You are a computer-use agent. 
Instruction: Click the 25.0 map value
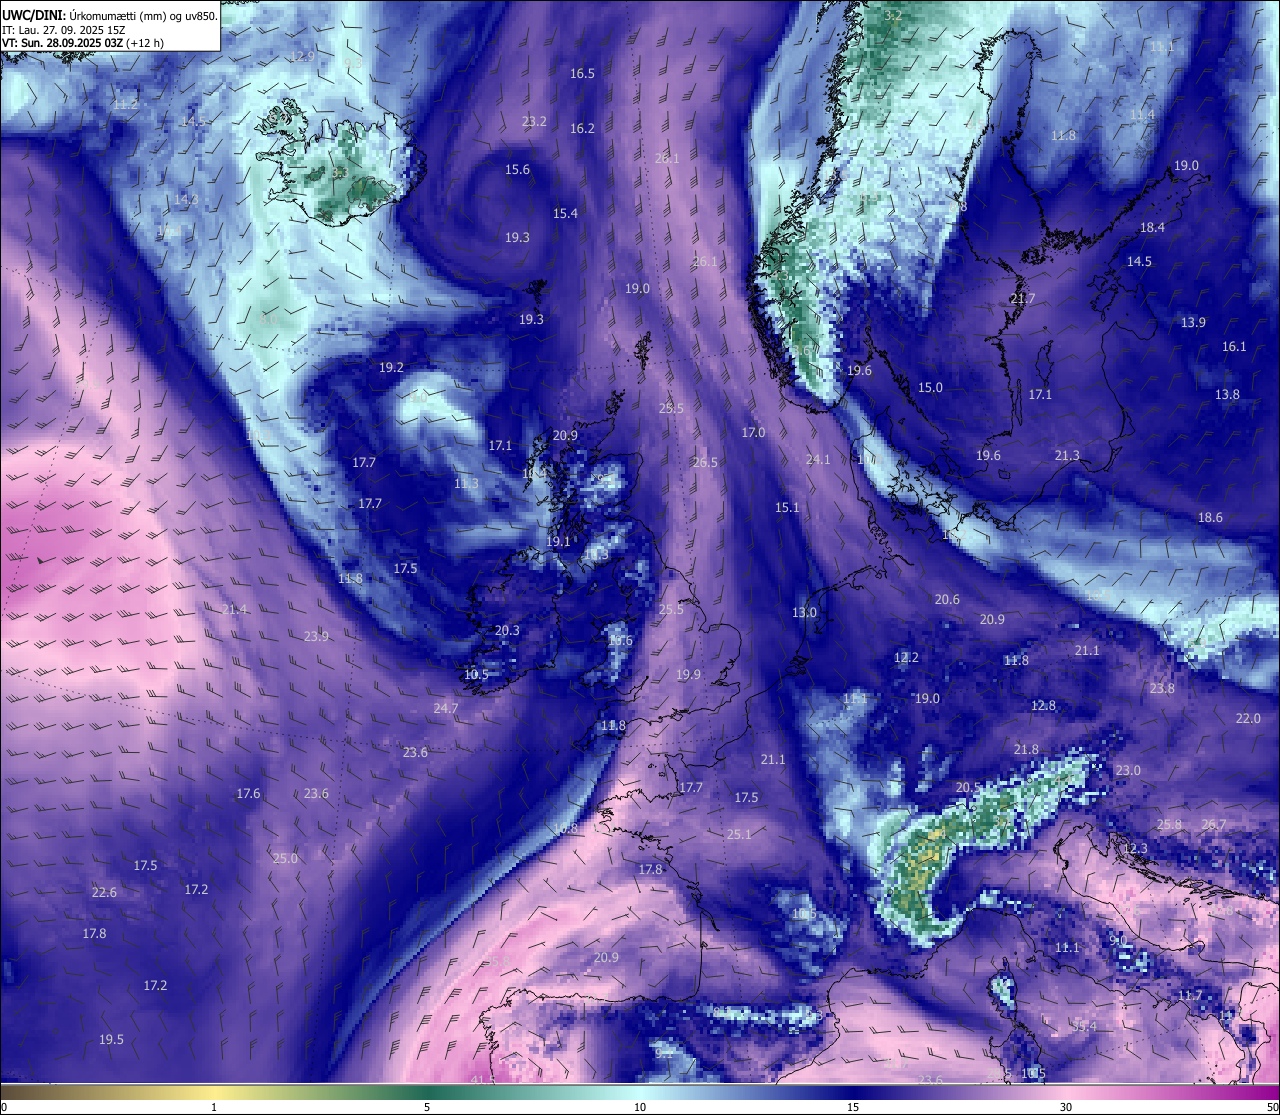(x=285, y=859)
